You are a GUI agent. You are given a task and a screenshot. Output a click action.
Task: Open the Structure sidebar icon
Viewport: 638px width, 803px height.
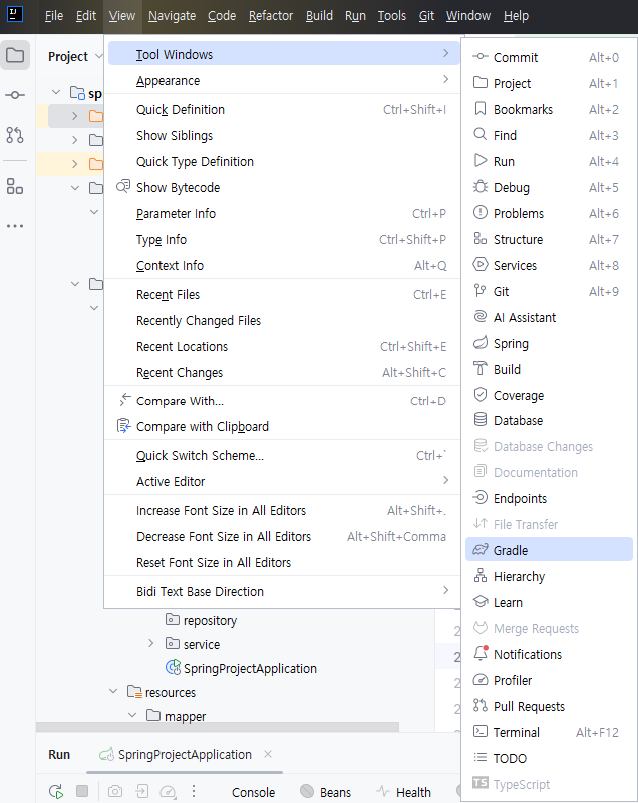15,186
